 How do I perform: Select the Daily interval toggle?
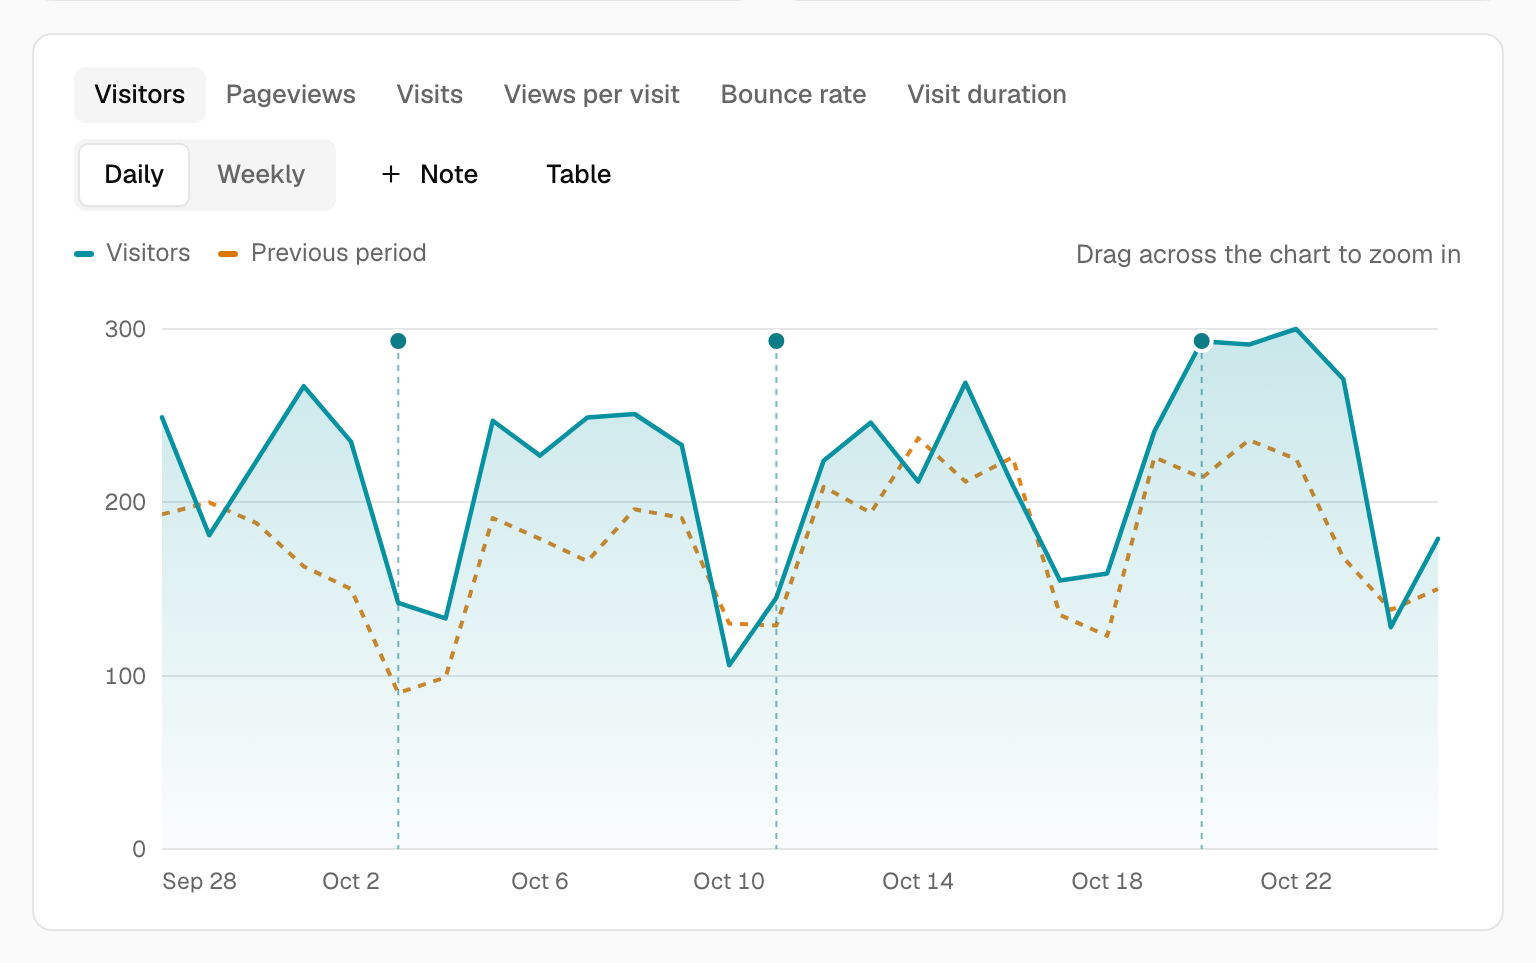click(x=134, y=175)
